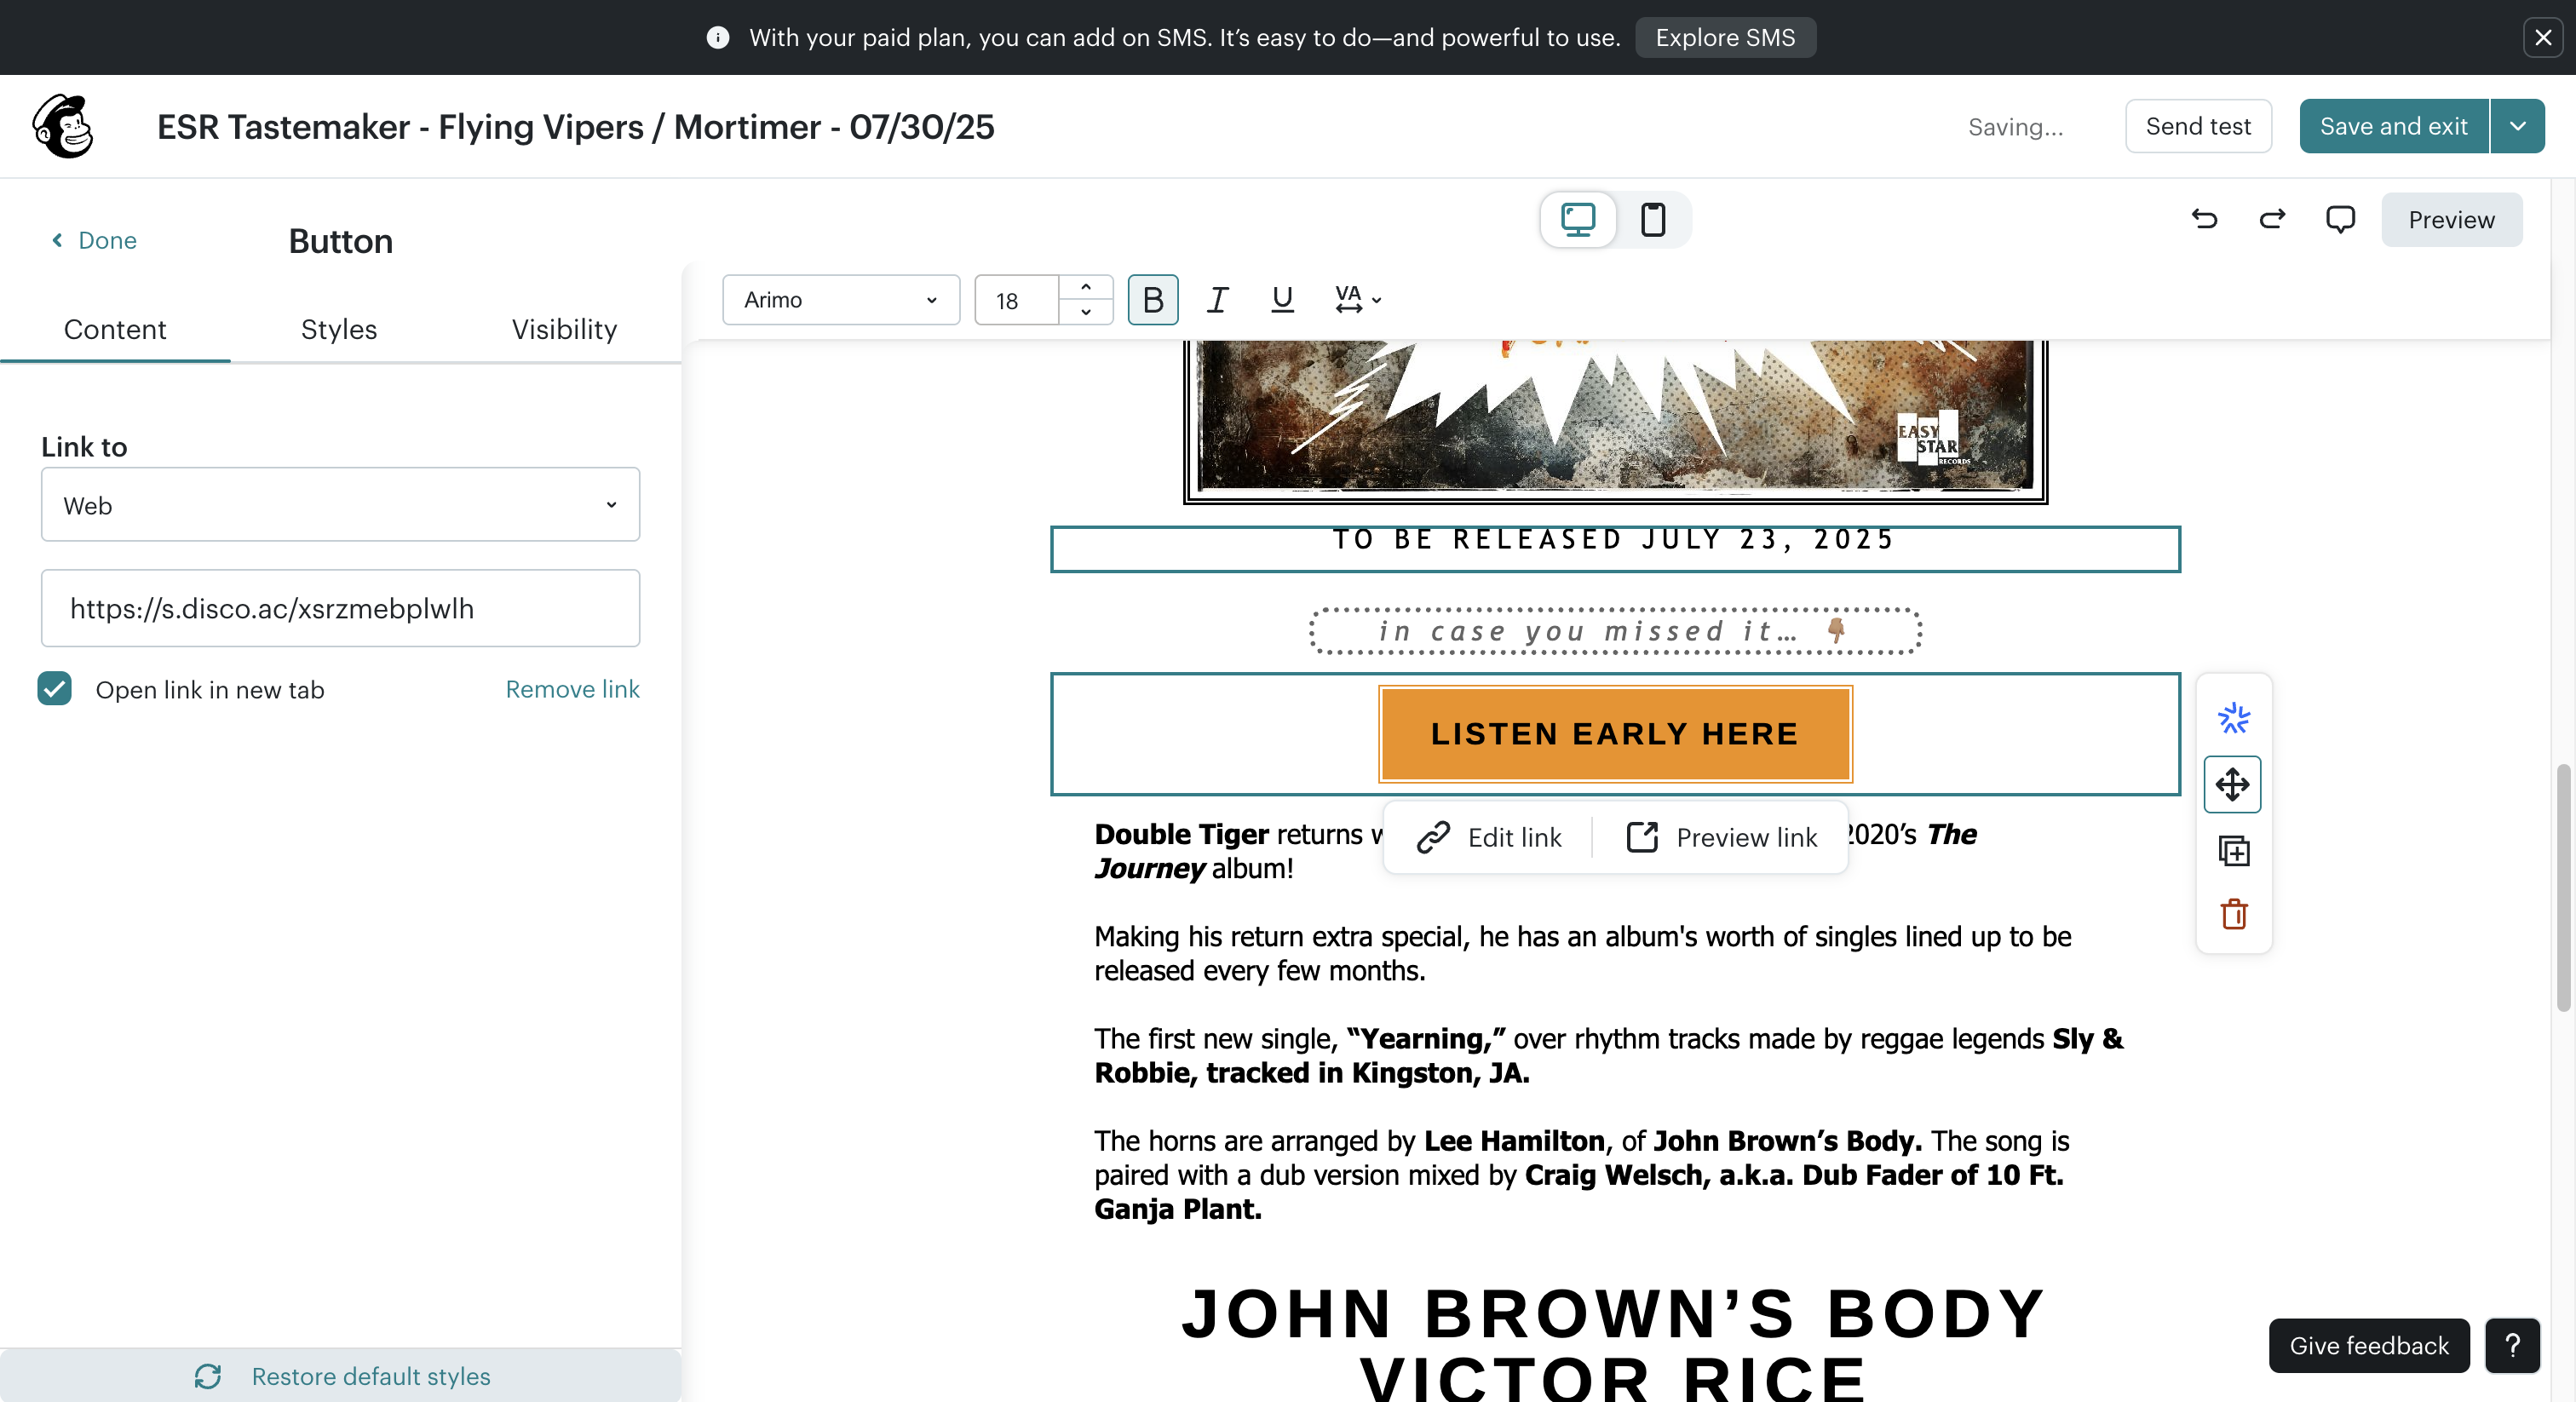Click the 'in case you missed it' text block
The height and width of the screenshot is (1402, 2576).
point(1615,631)
